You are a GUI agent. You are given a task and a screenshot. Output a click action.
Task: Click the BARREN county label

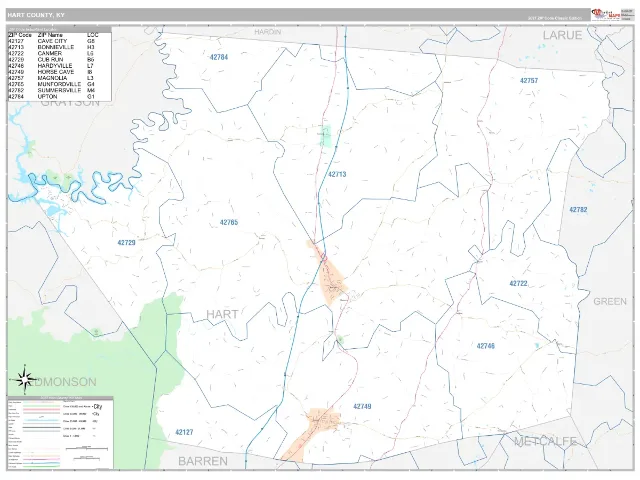point(203,461)
